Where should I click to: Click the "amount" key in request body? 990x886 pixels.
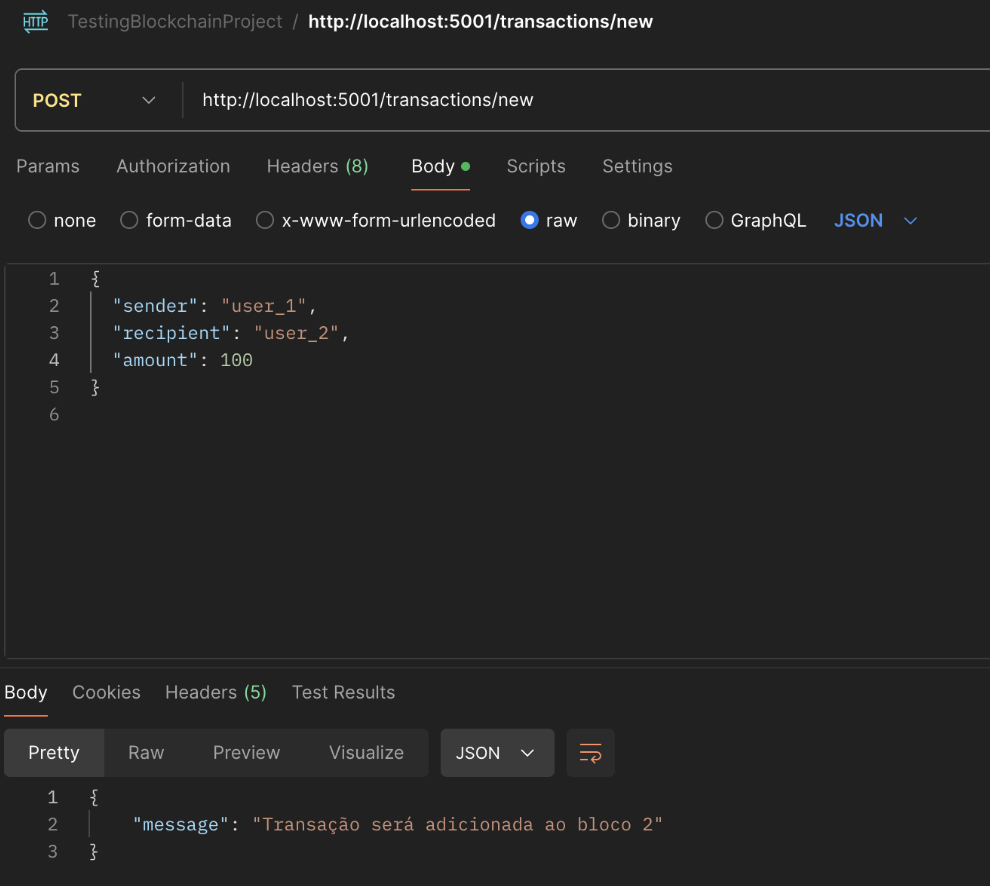(155, 361)
